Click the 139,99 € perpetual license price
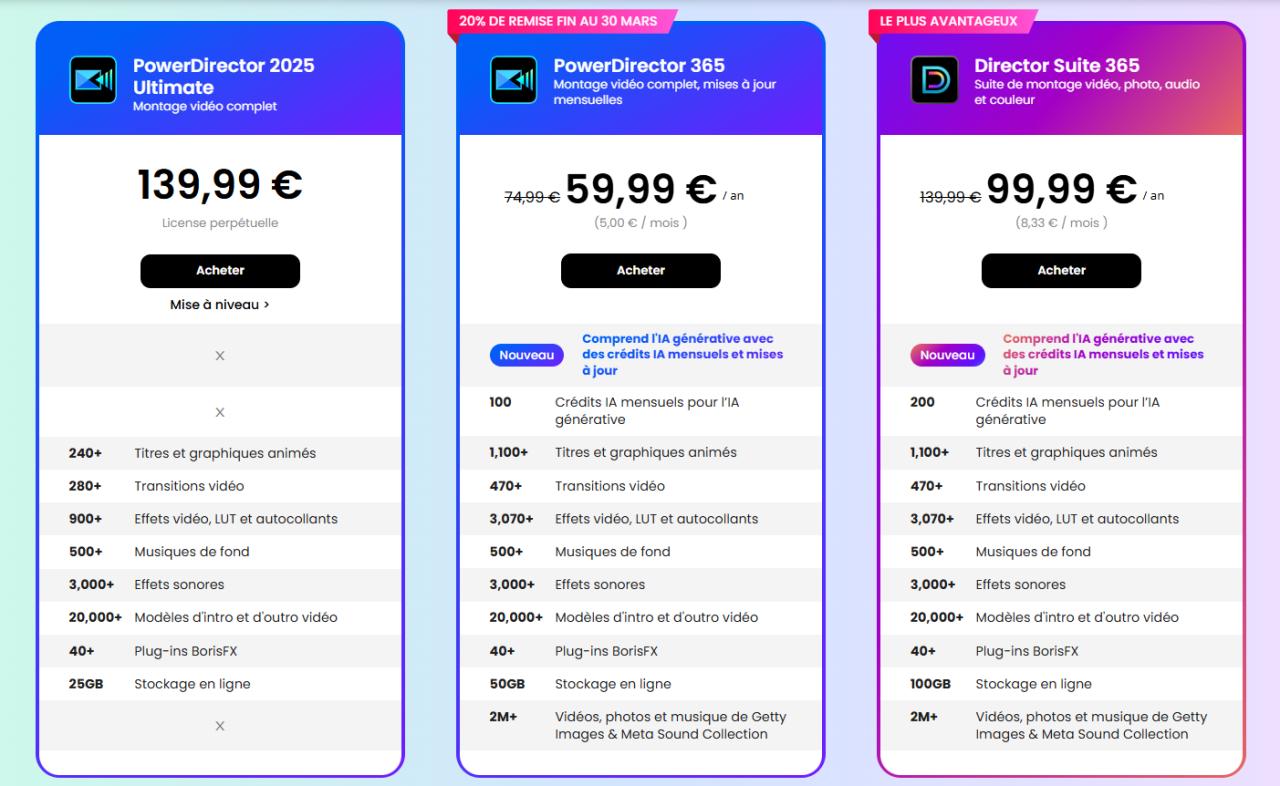1280x786 pixels. tap(220, 185)
